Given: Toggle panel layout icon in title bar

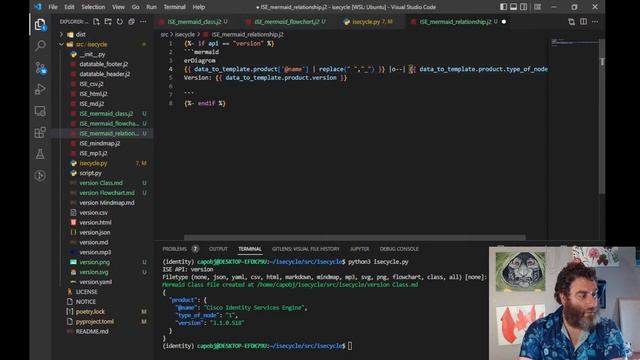Looking at the screenshot, I should tap(513, 7).
